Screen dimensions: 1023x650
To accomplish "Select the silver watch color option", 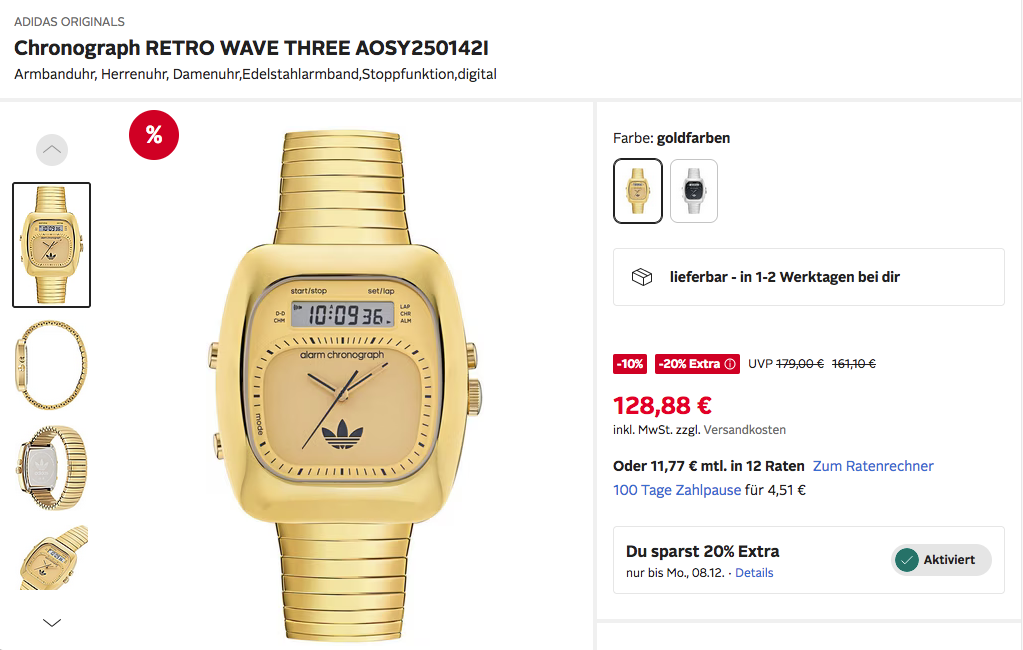I will [x=694, y=191].
